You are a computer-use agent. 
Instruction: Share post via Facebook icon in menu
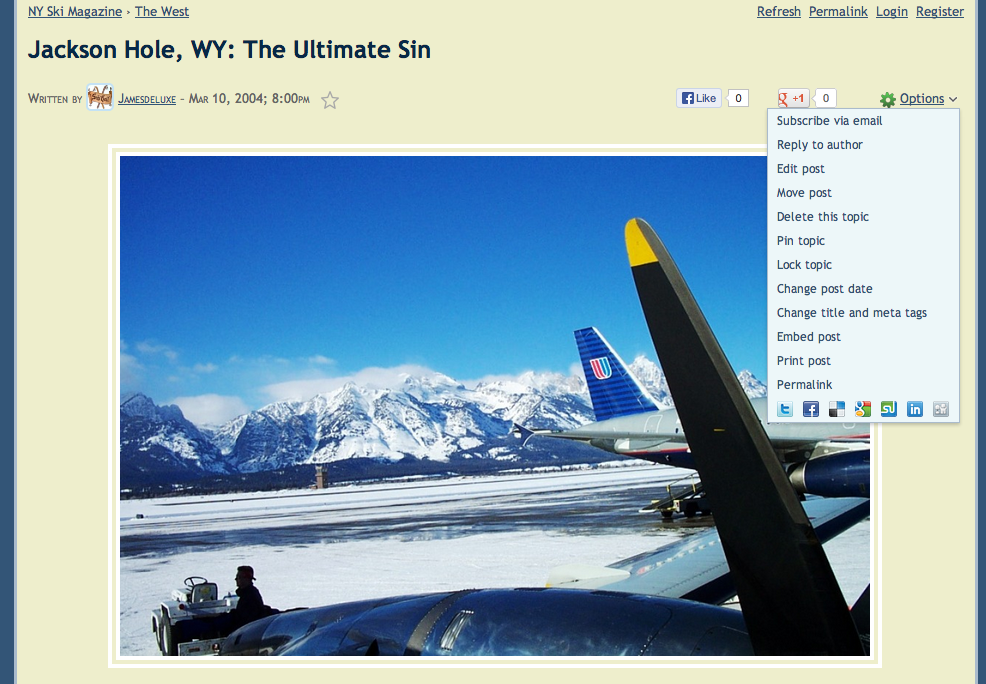[811, 409]
